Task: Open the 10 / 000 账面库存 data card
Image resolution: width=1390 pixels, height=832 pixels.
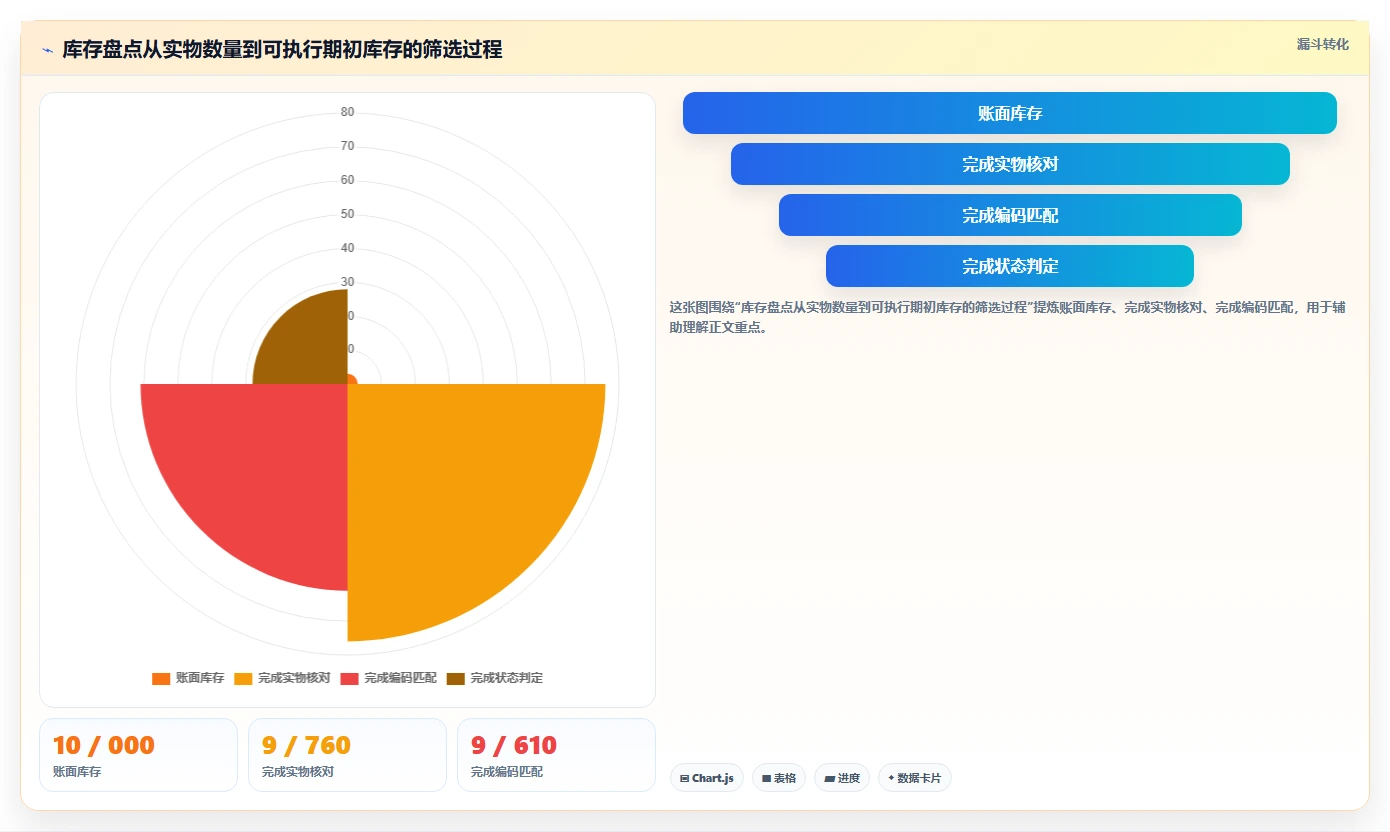Action: pyautogui.click(x=139, y=755)
